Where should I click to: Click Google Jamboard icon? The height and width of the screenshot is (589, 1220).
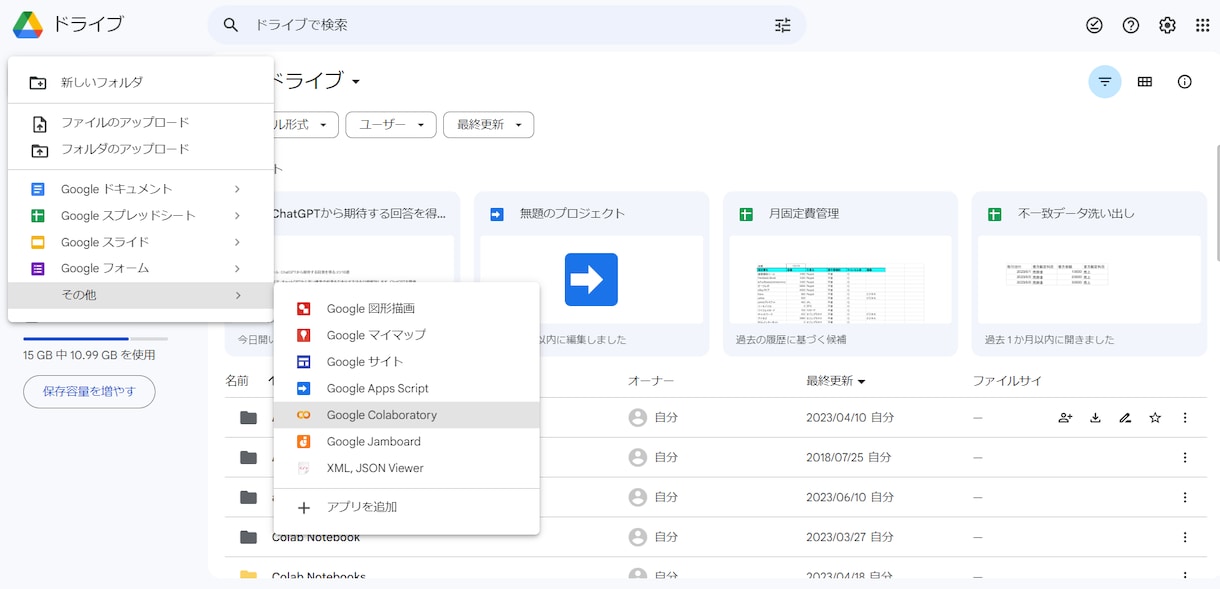tap(304, 441)
